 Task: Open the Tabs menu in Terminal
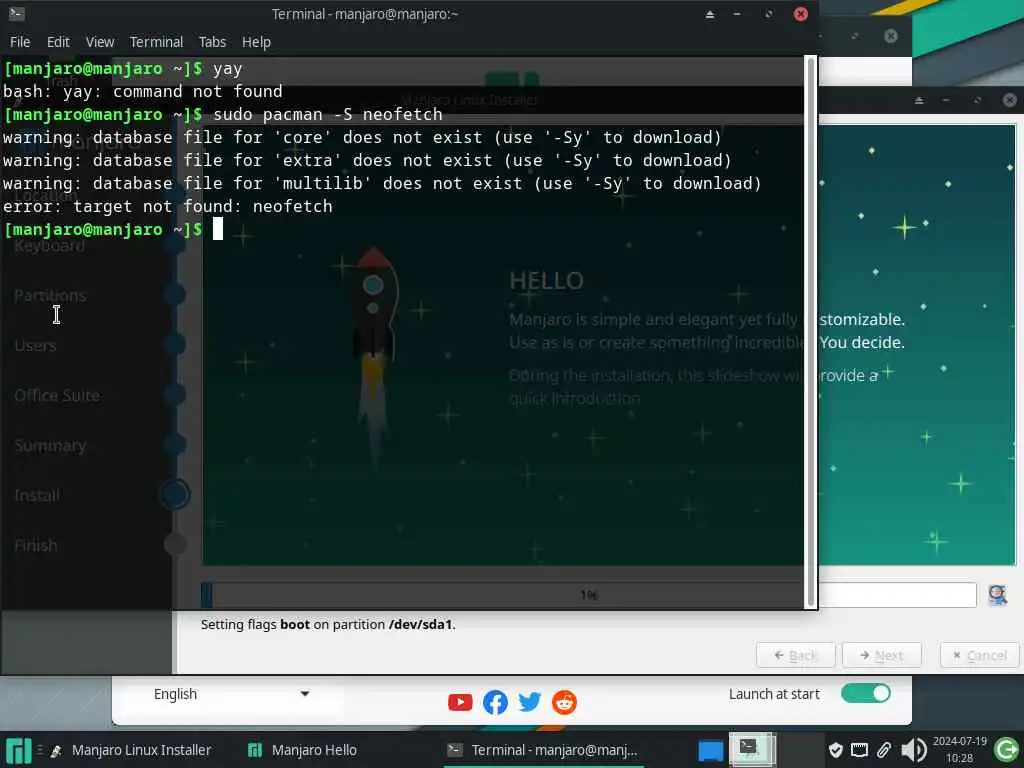[212, 42]
